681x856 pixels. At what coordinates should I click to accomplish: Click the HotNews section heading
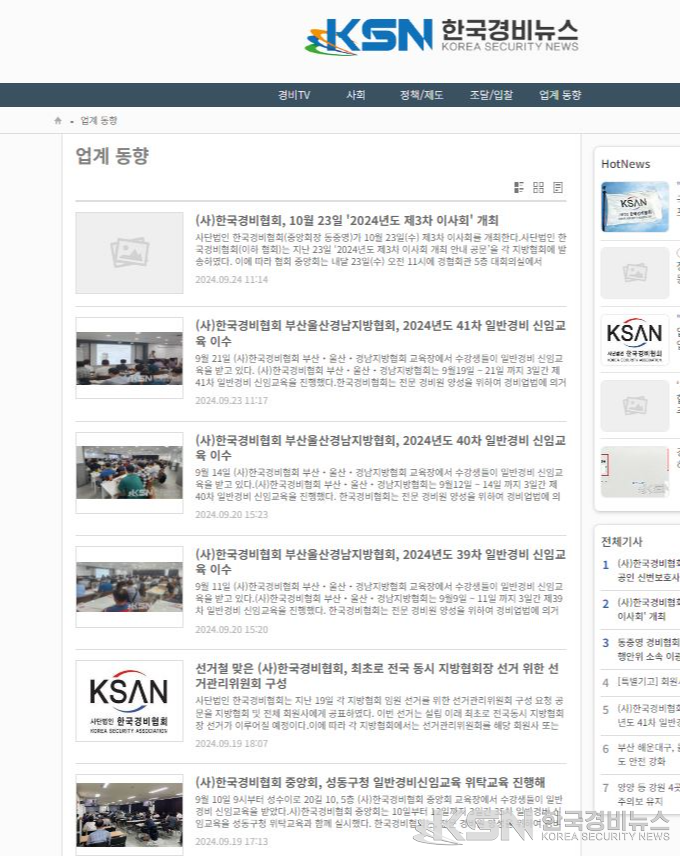pyautogui.click(x=625, y=164)
